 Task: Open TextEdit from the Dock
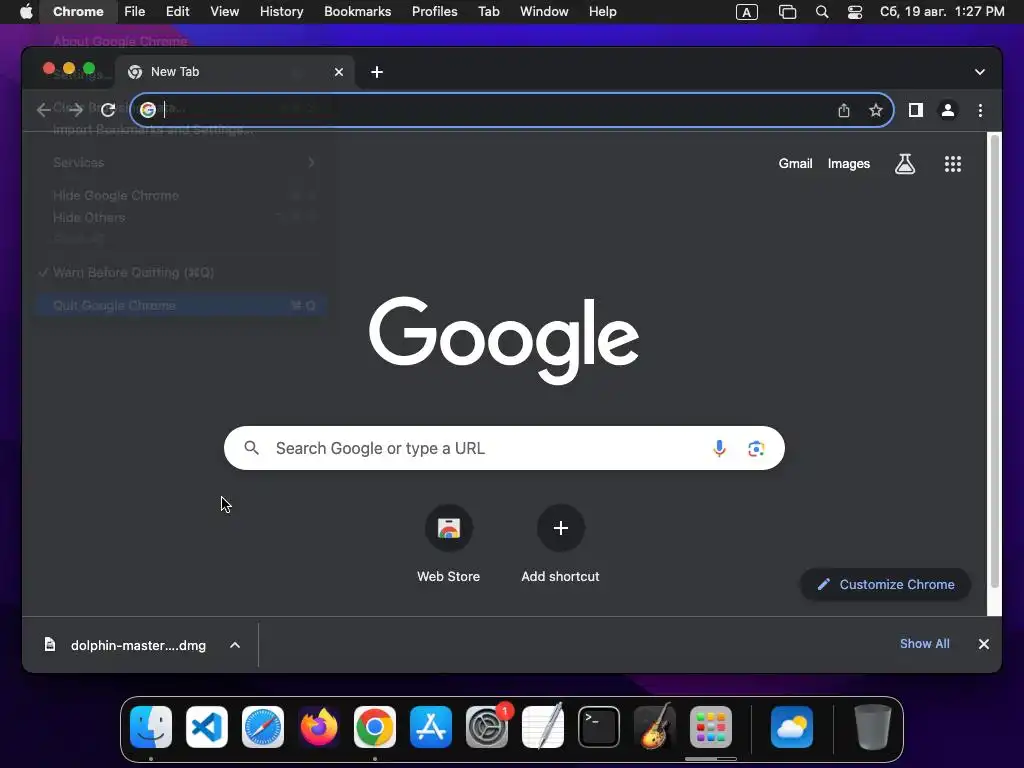pyautogui.click(x=543, y=727)
